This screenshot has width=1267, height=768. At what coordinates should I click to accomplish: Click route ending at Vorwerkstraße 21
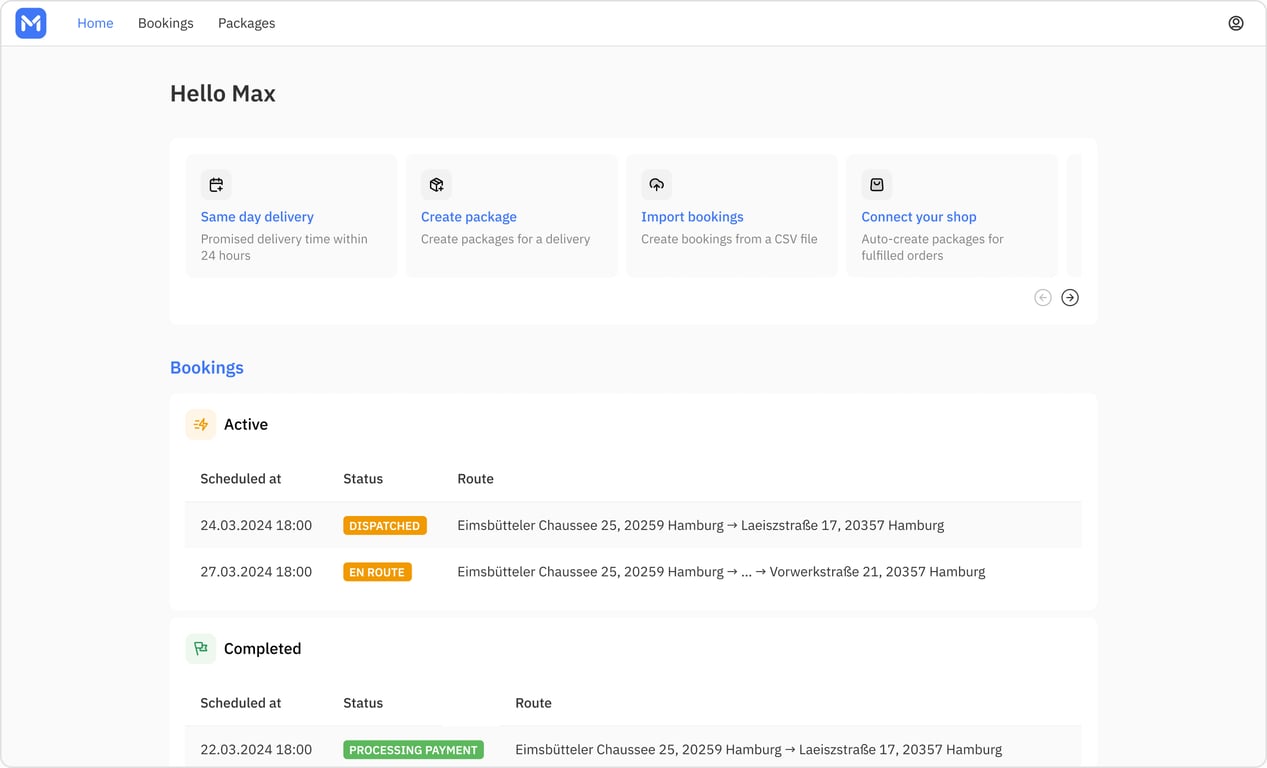pos(721,572)
